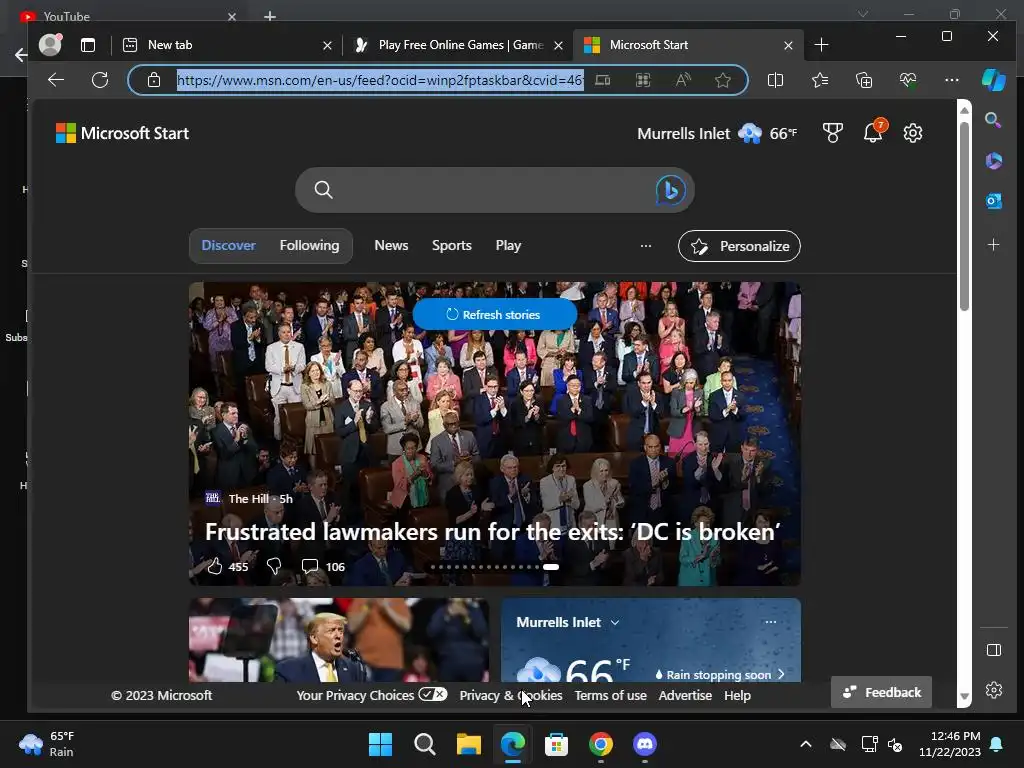
Task: Open Collections icon in toolbar
Action: [864, 80]
